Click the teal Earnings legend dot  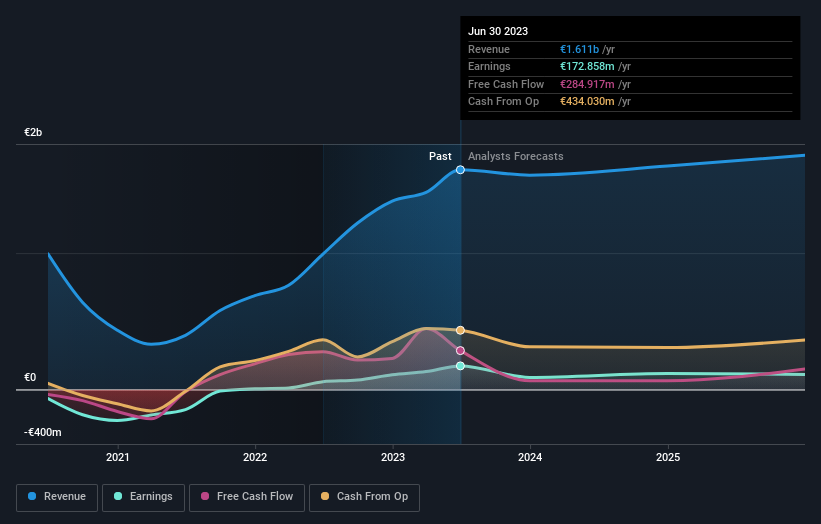tap(118, 496)
